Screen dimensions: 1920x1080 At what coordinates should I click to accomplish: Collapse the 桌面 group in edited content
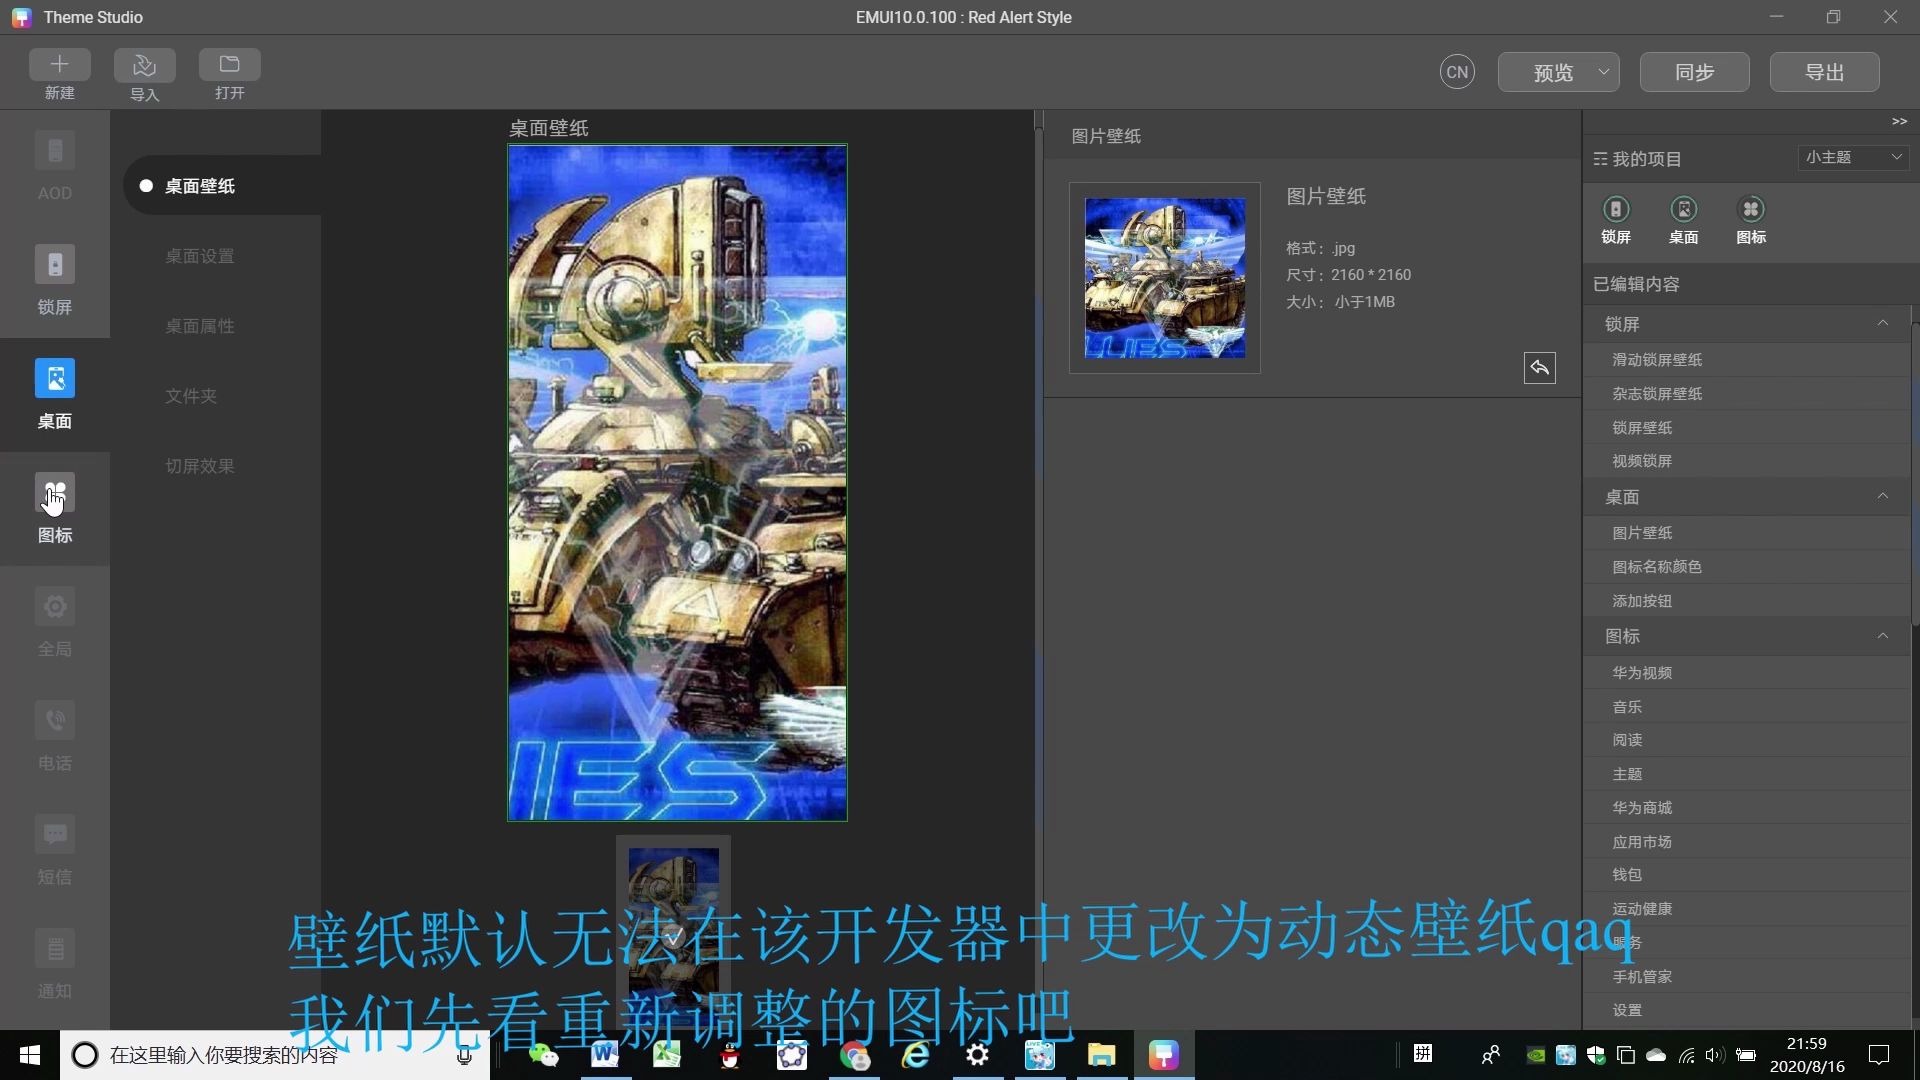[x=1883, y=496]
